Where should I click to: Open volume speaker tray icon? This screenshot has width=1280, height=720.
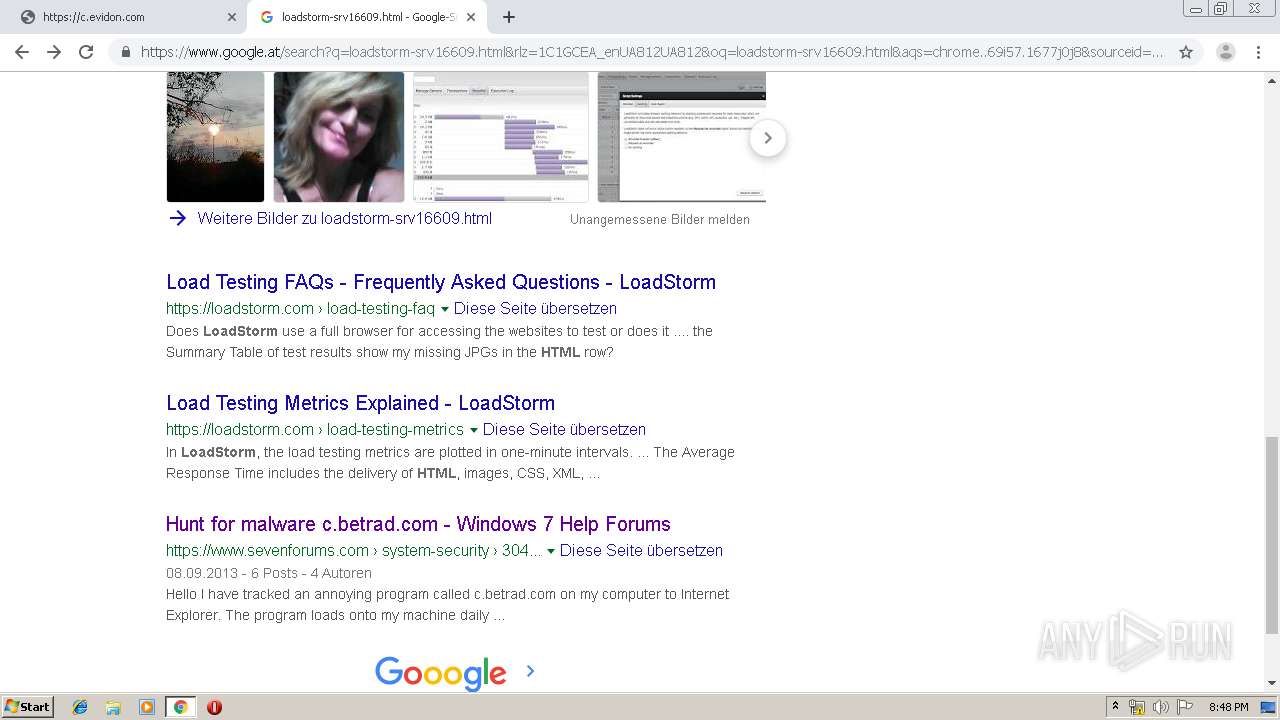(x=1161, y=707)
